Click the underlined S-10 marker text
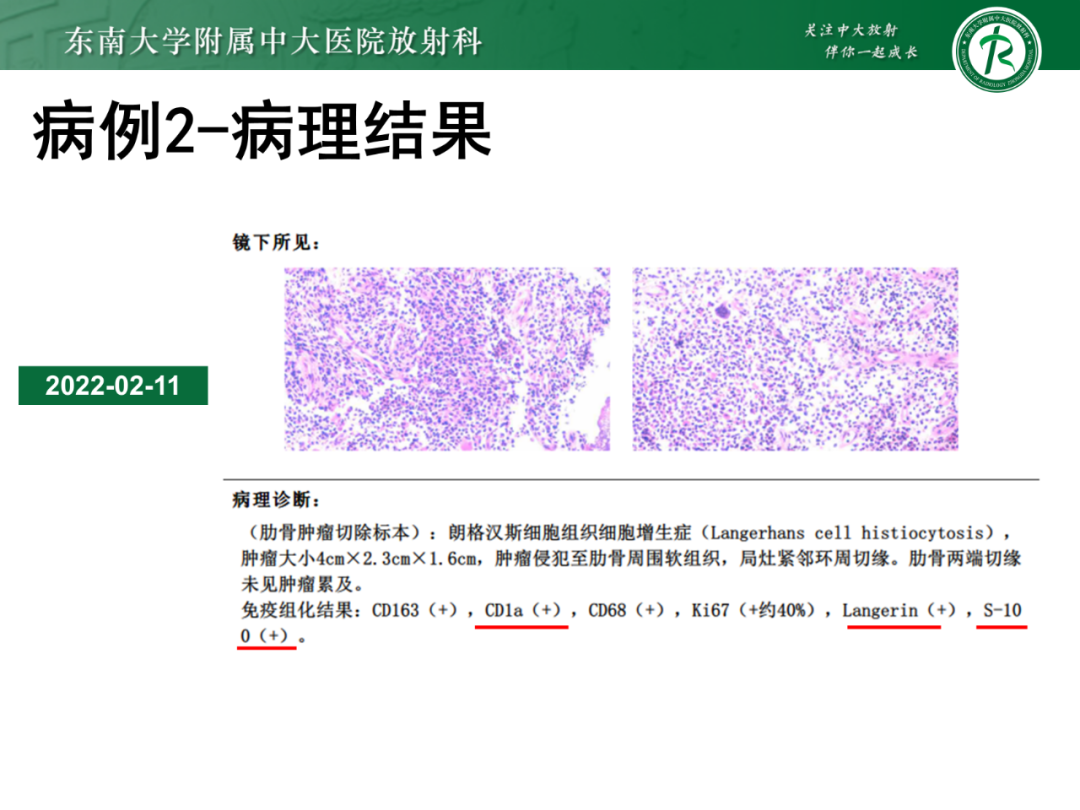The image size is (1080, 810). (1001, 610)
